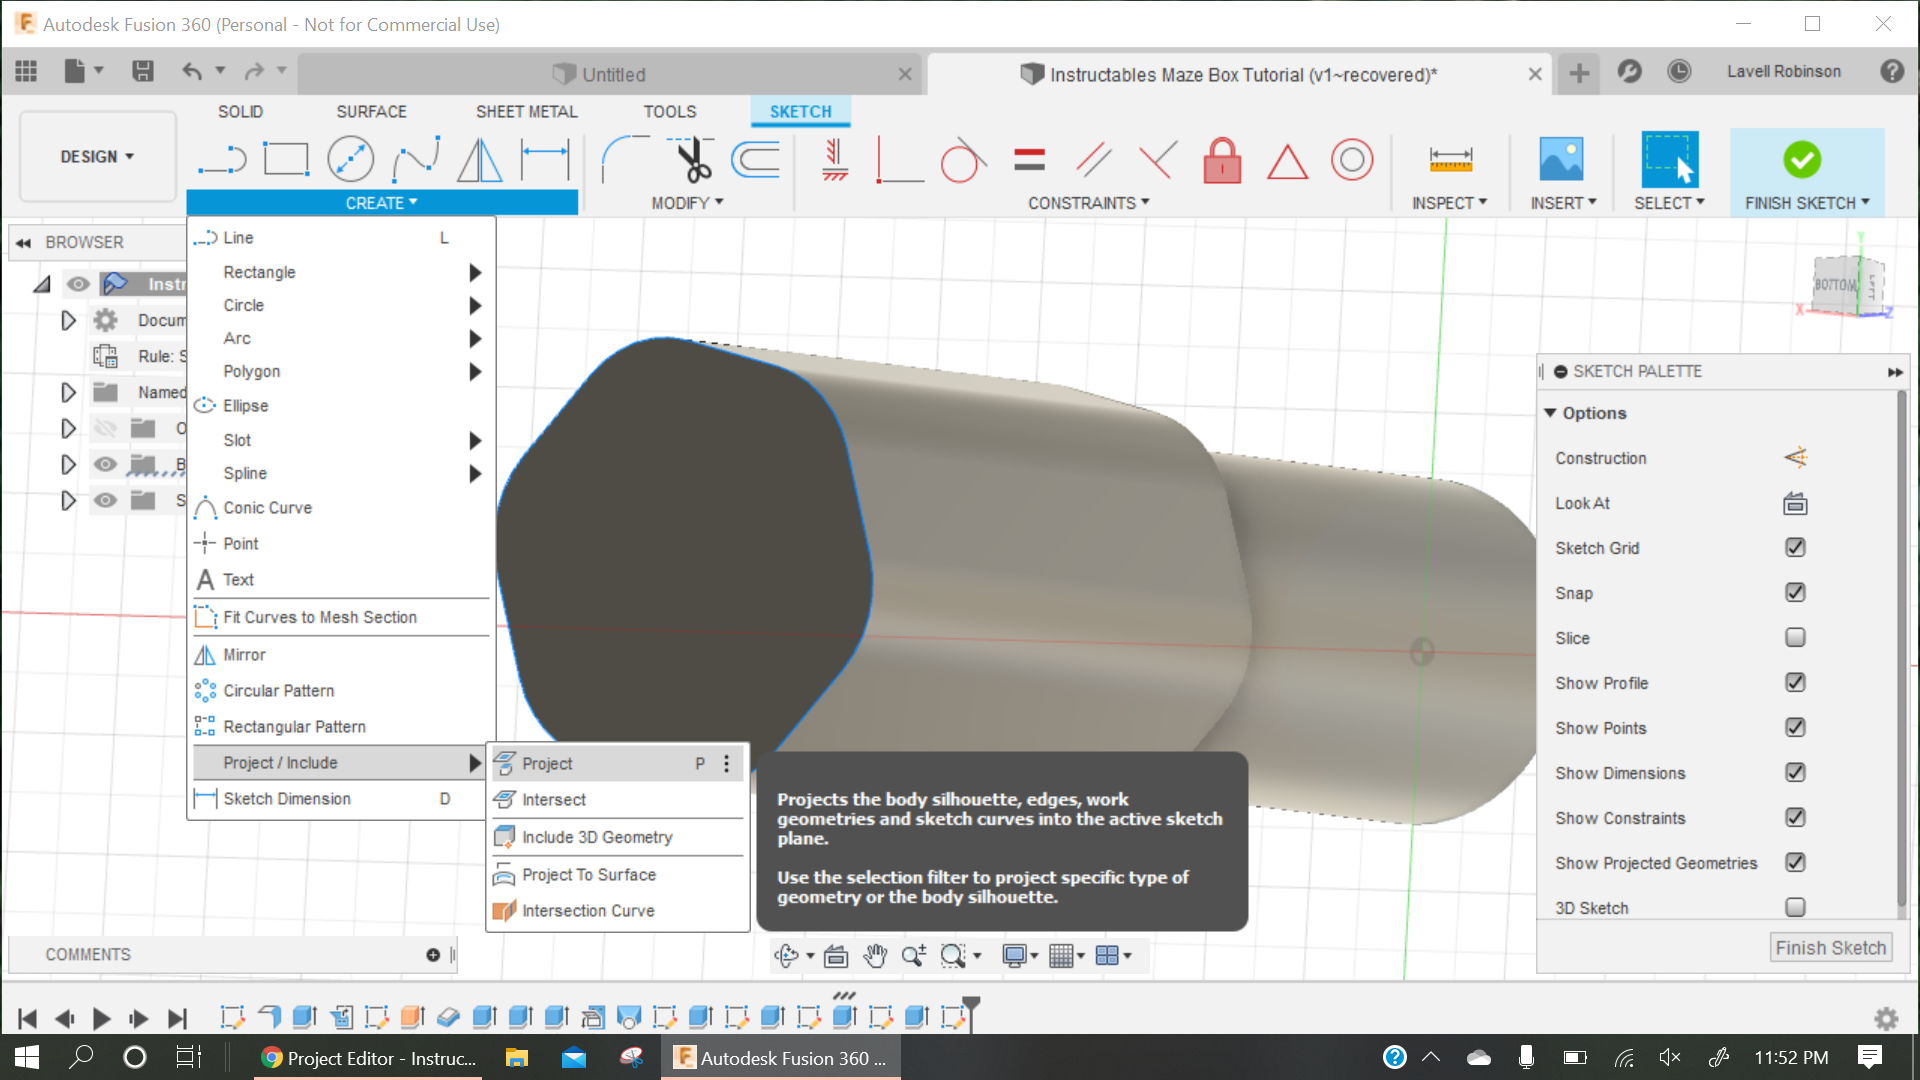This screenshot has width=1920, height=1080.
Task: Select the Fit Point Spline tool icon
Action: (x=416, y=160)
